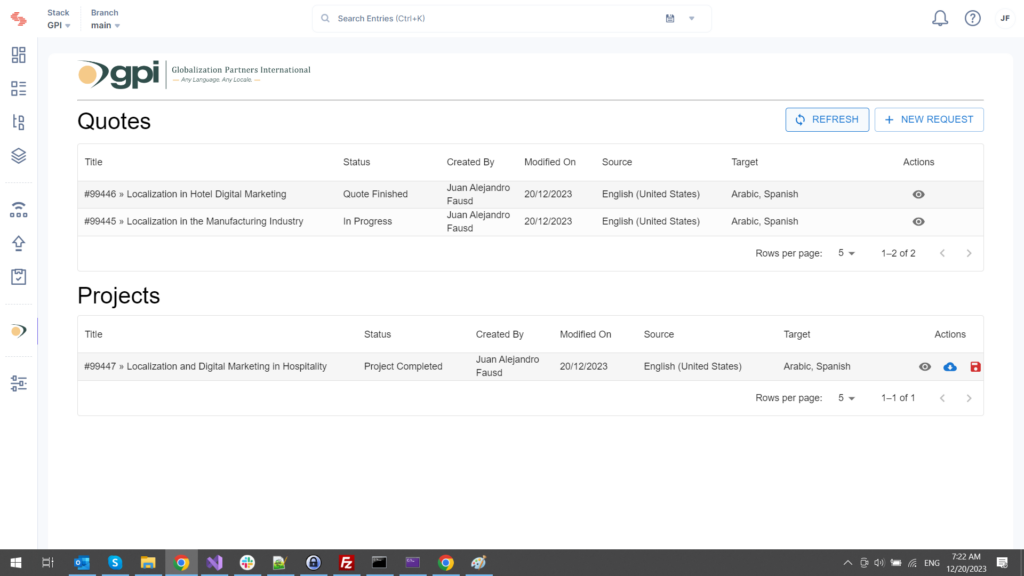Change Quotes rows per page dropdown
This screenshot has width=1024, height=576.
[846, 253]
